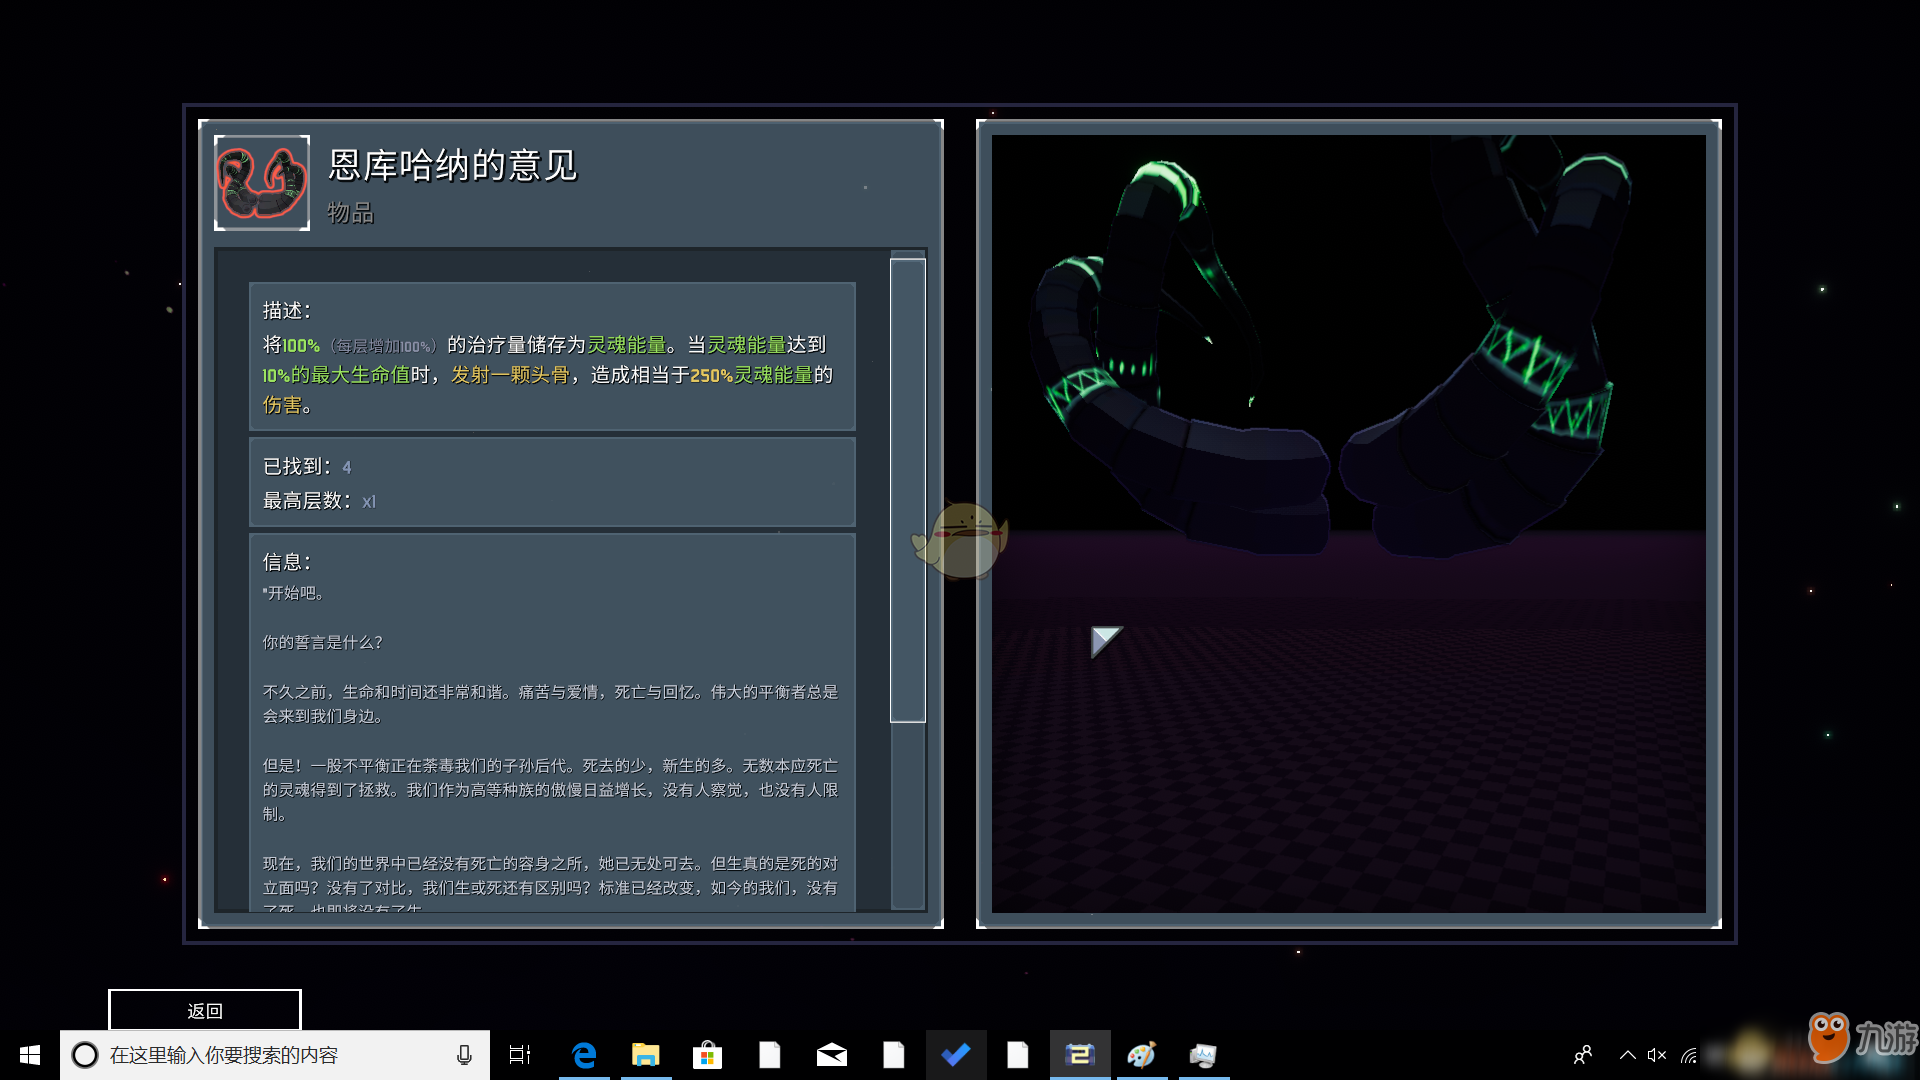
Task: Open the blue checkmark app on taskbar
Action: 956,1055
